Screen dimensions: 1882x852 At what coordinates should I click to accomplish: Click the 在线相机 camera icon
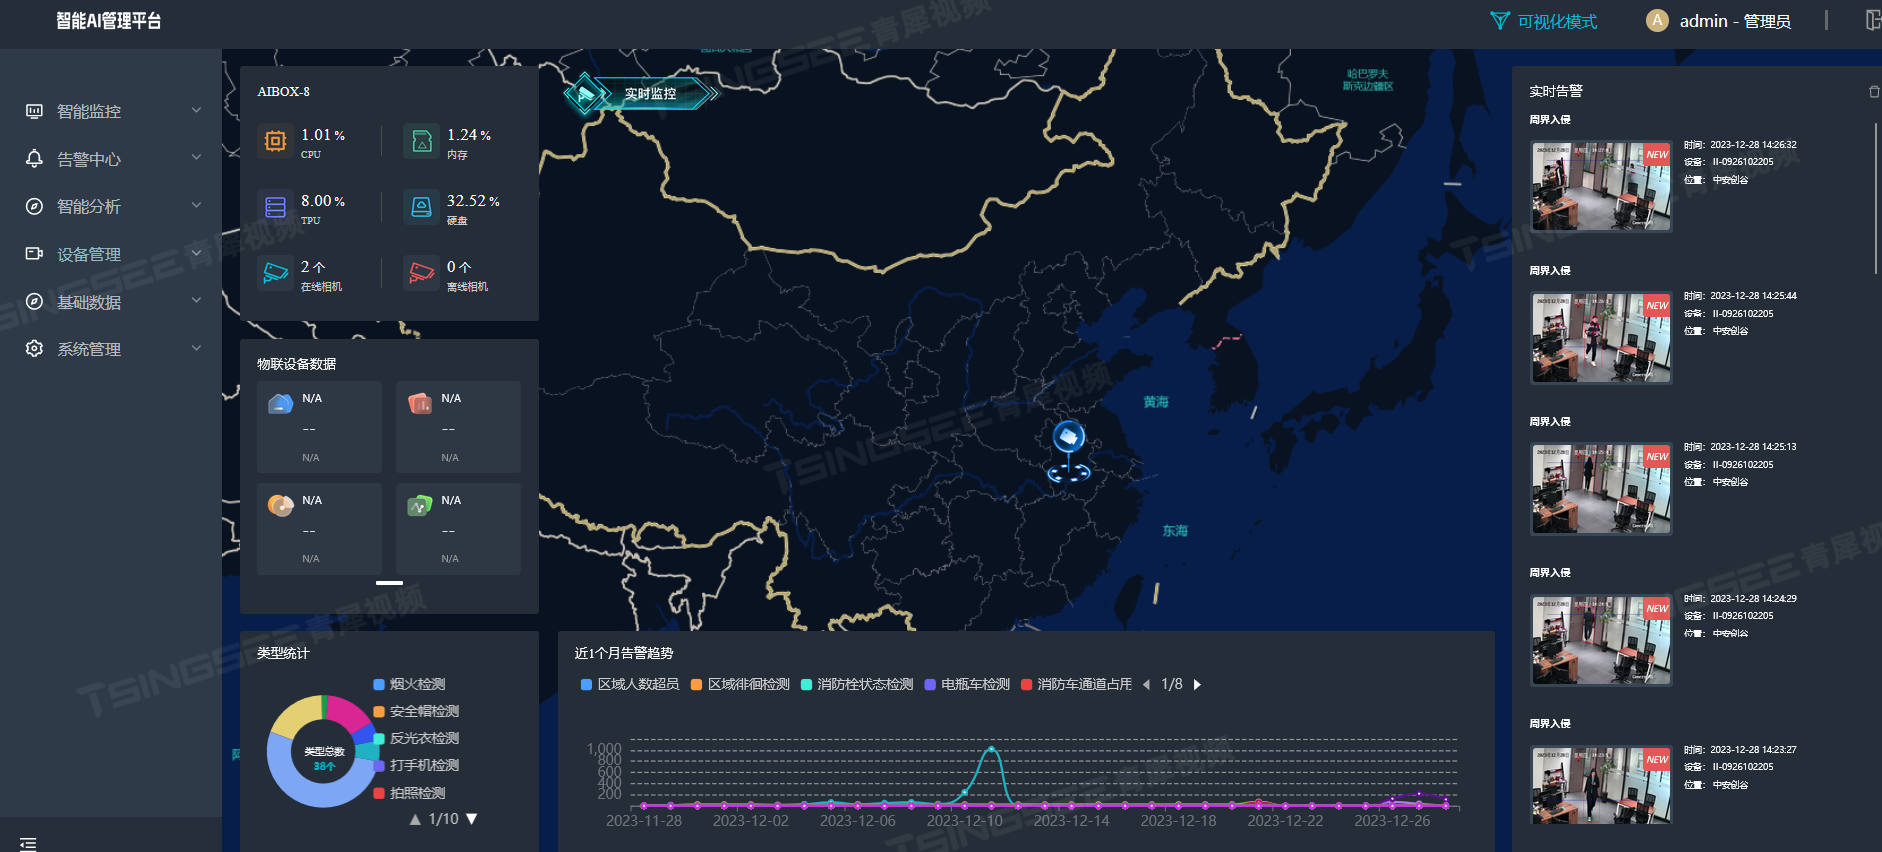point(275,273)
